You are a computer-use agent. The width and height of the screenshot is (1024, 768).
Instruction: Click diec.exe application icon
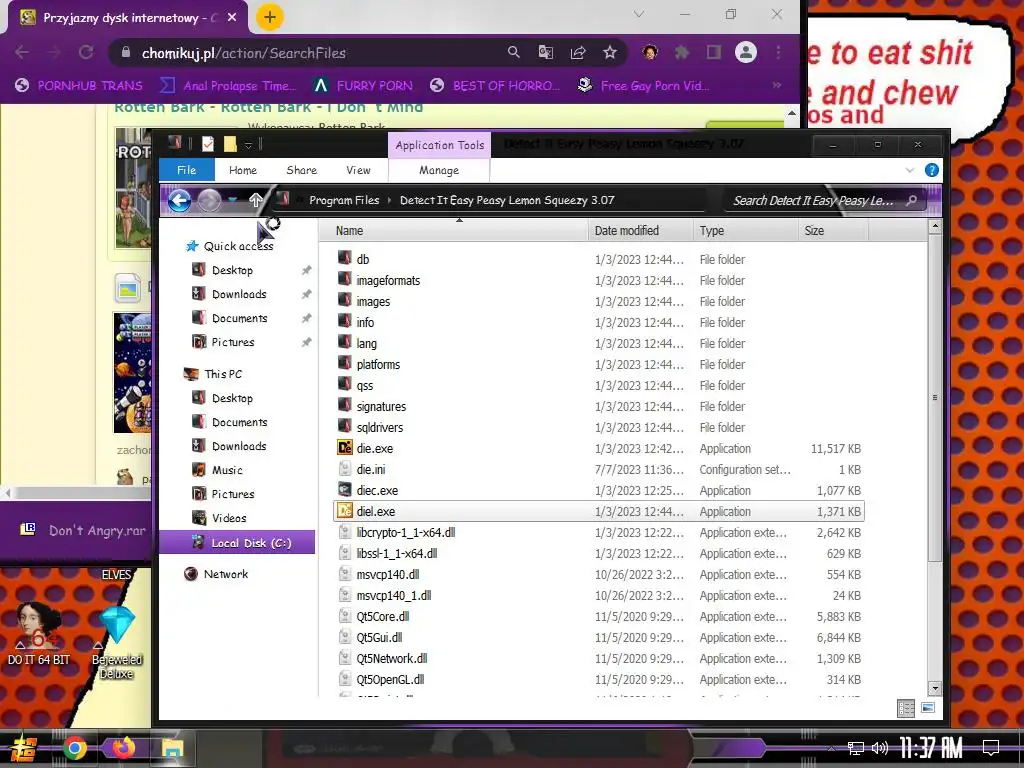click(345, 490)
